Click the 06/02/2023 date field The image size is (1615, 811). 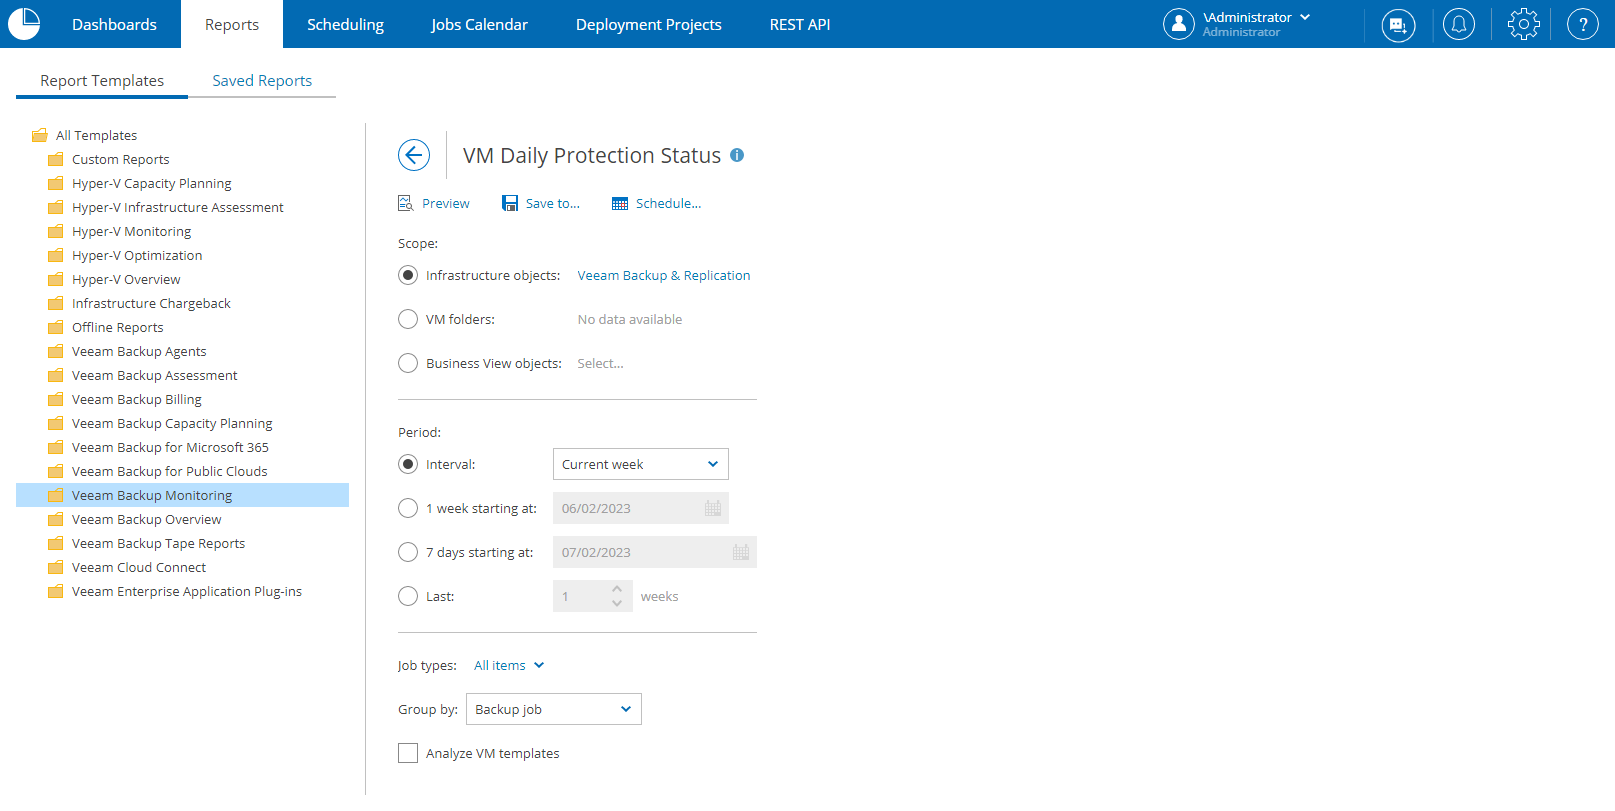(x=641, y=508)
